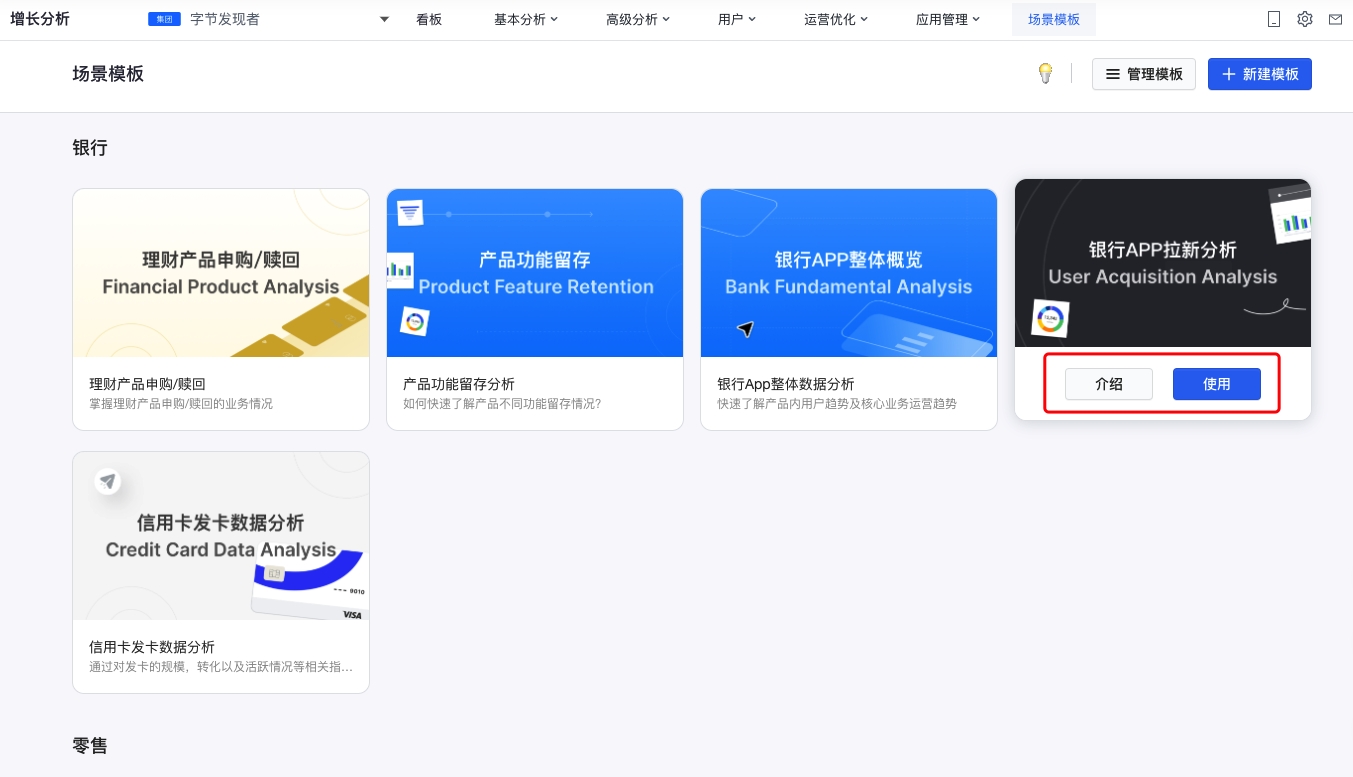Click the mobile device icon in header
This screenshot has width=1353, height=777.
point(1274,19)
